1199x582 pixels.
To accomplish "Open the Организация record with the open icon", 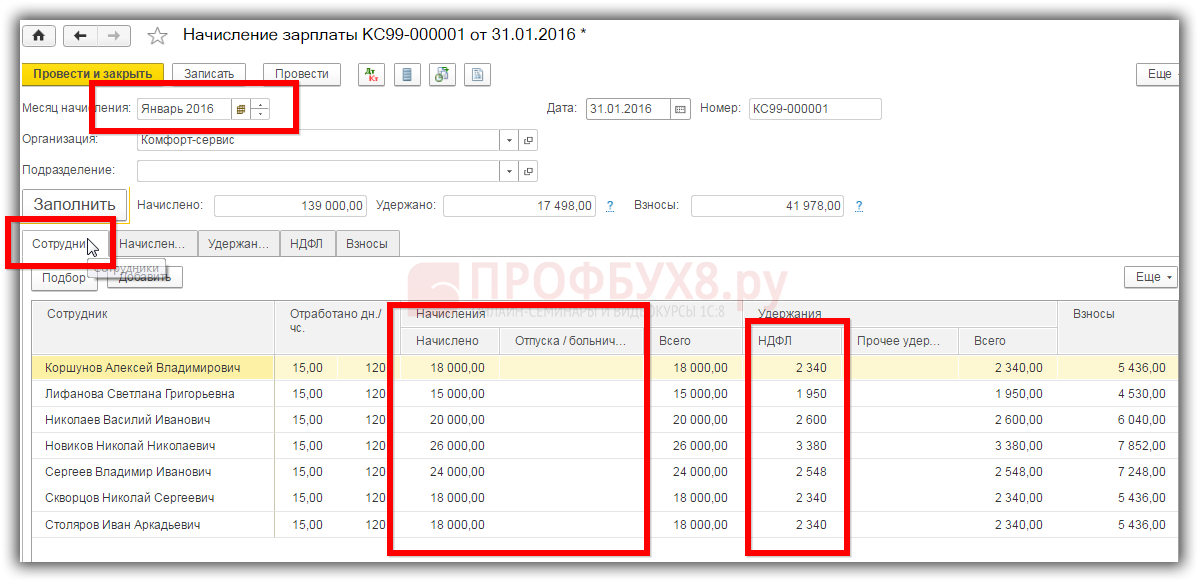I will 529,141.
